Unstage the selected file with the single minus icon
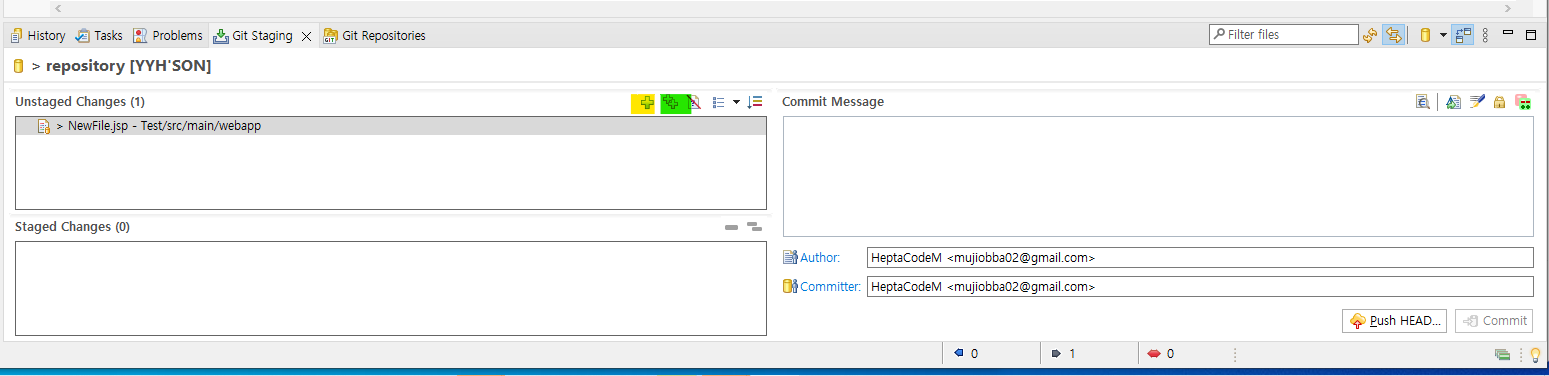The width and height of the screenshot is (1549, 376). click(x=731, y=227)
